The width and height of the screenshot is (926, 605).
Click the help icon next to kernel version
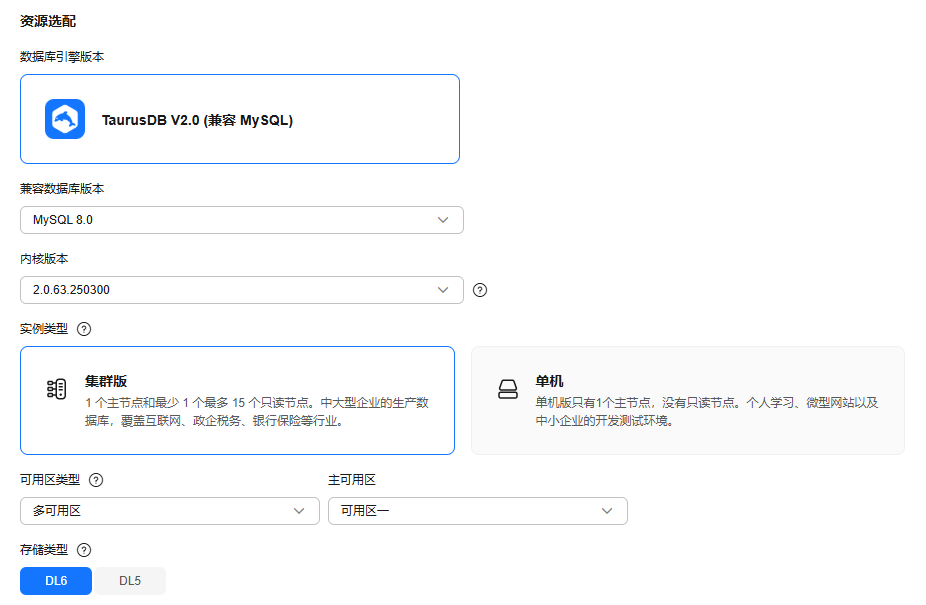pyautogui.click(x=480, y=290)
